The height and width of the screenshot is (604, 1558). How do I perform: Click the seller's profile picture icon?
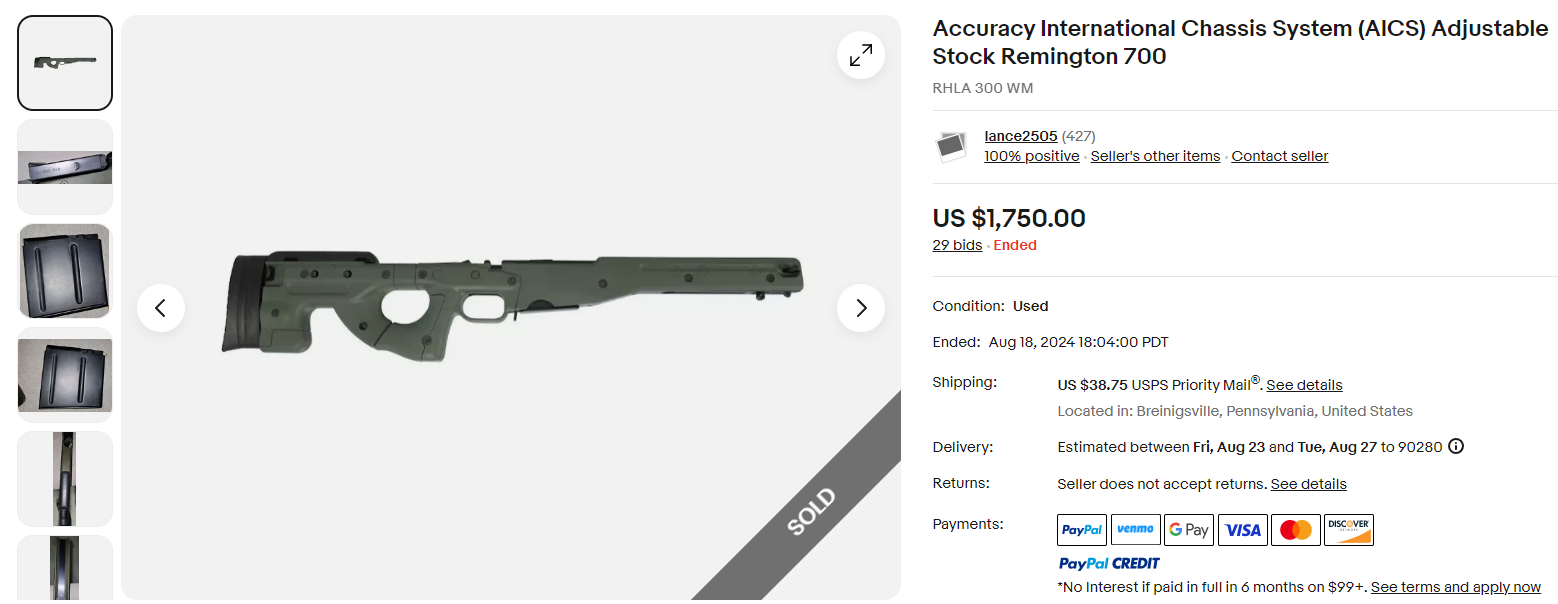(951, 147)
